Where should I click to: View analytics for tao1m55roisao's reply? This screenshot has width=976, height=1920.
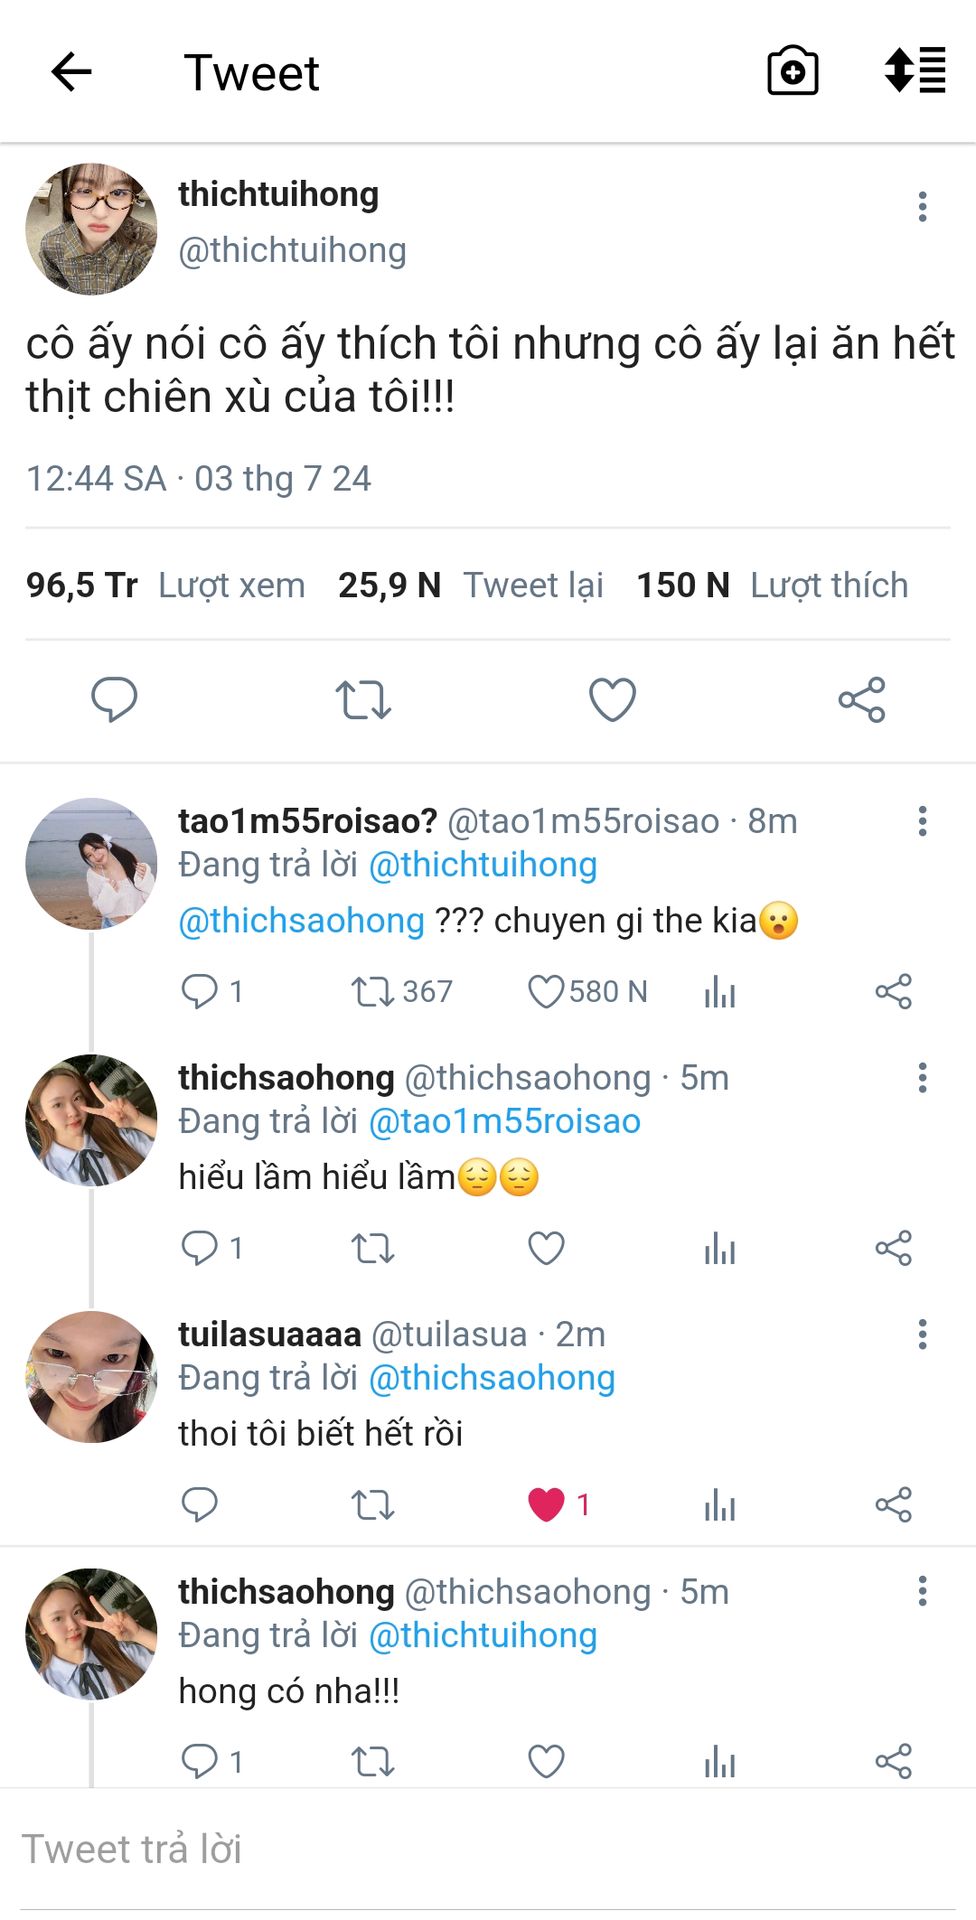point(720,992)
